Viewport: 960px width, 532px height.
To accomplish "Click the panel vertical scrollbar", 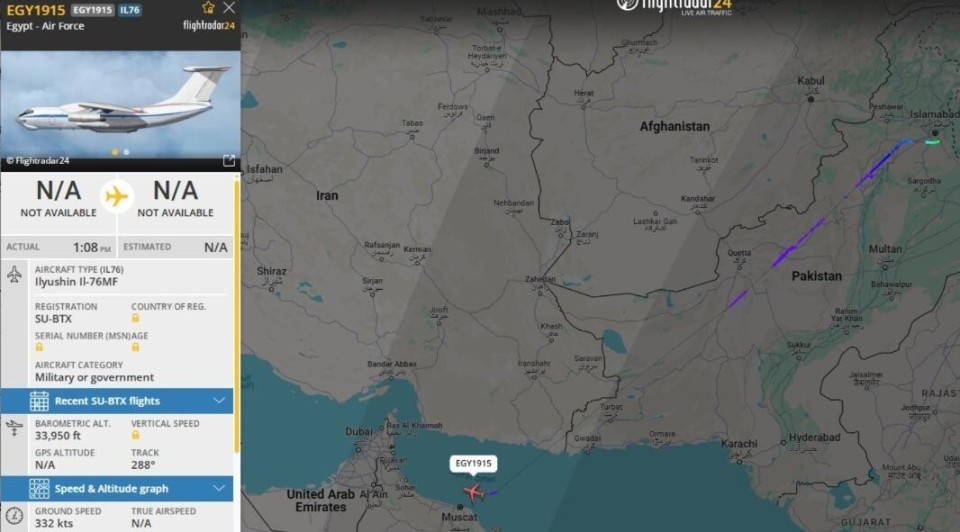I will coord(236,315).
